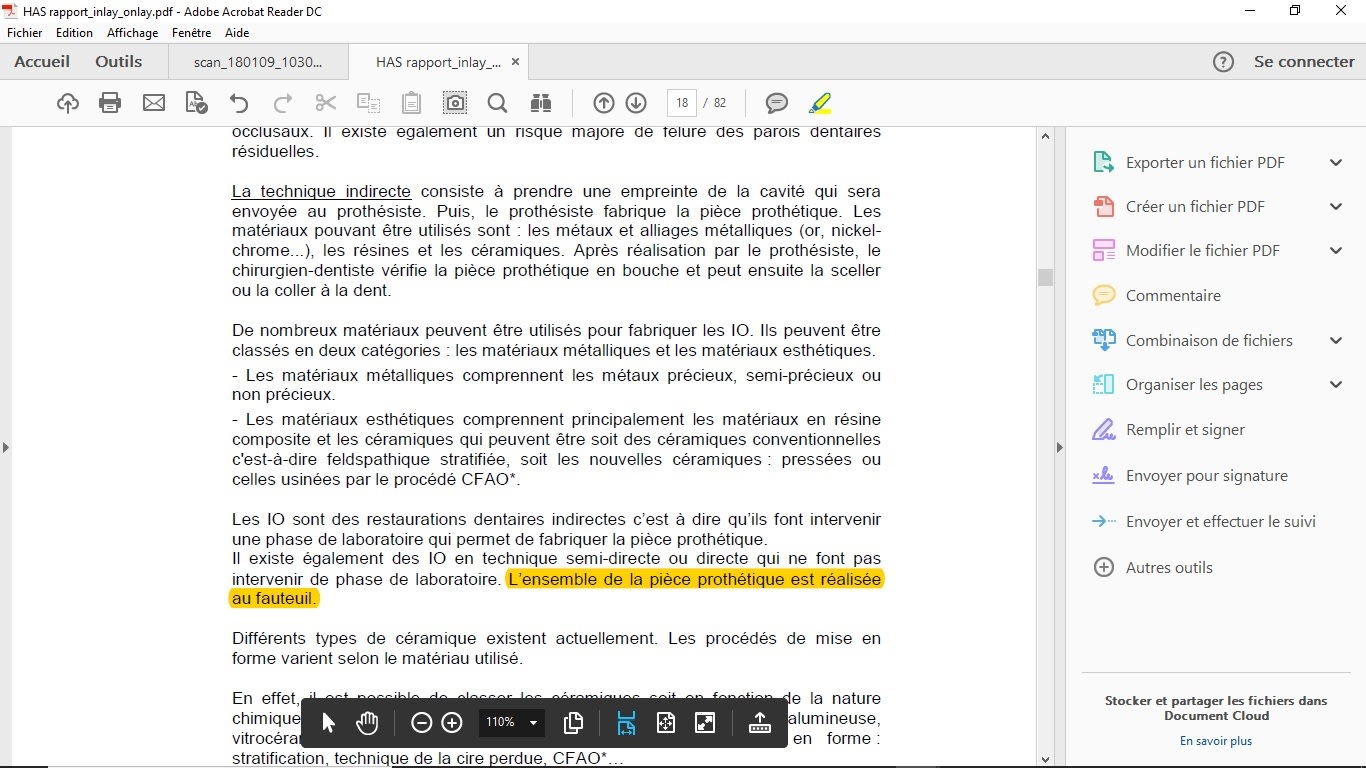Image resolution: width=1366 pixels, height=768 pixels.
Task: Open the Fenêtre menu
Action: [x=191, y=33]
